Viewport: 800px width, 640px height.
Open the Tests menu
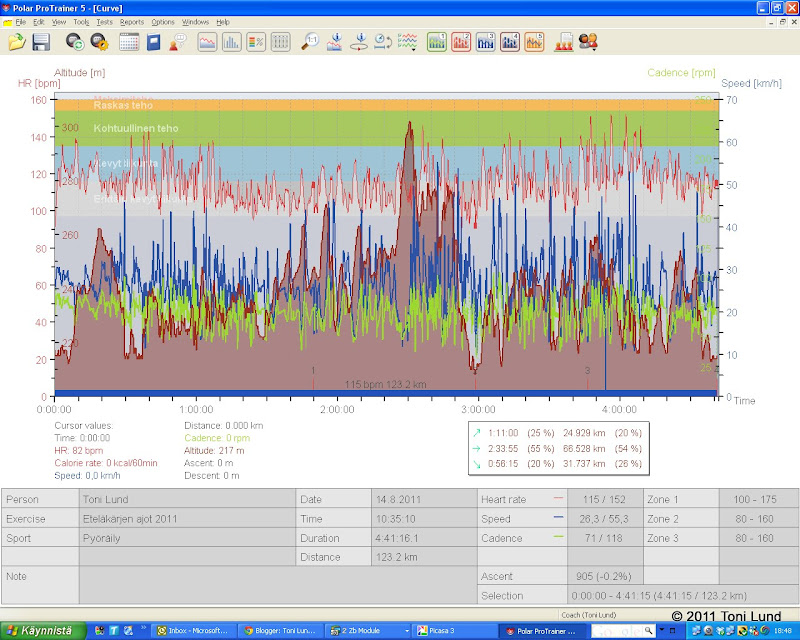(104, 21)
